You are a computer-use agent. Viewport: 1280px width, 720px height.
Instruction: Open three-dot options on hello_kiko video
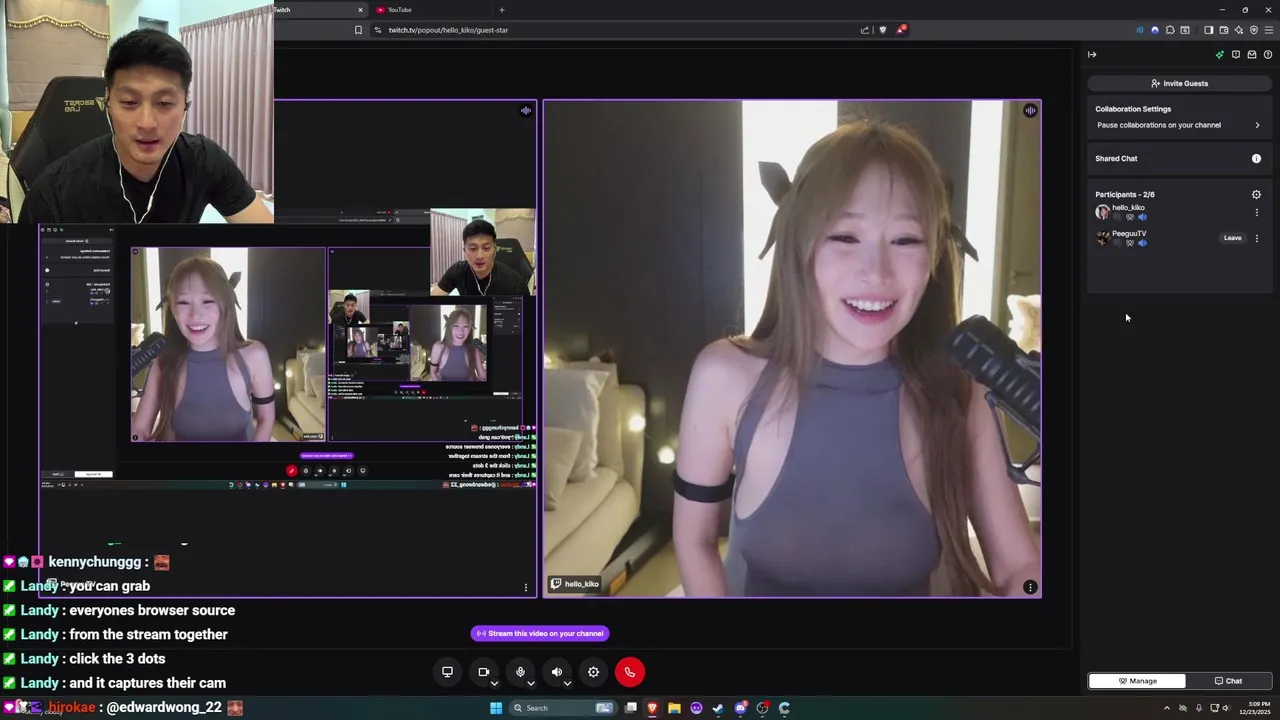[x=1030, y=587]
